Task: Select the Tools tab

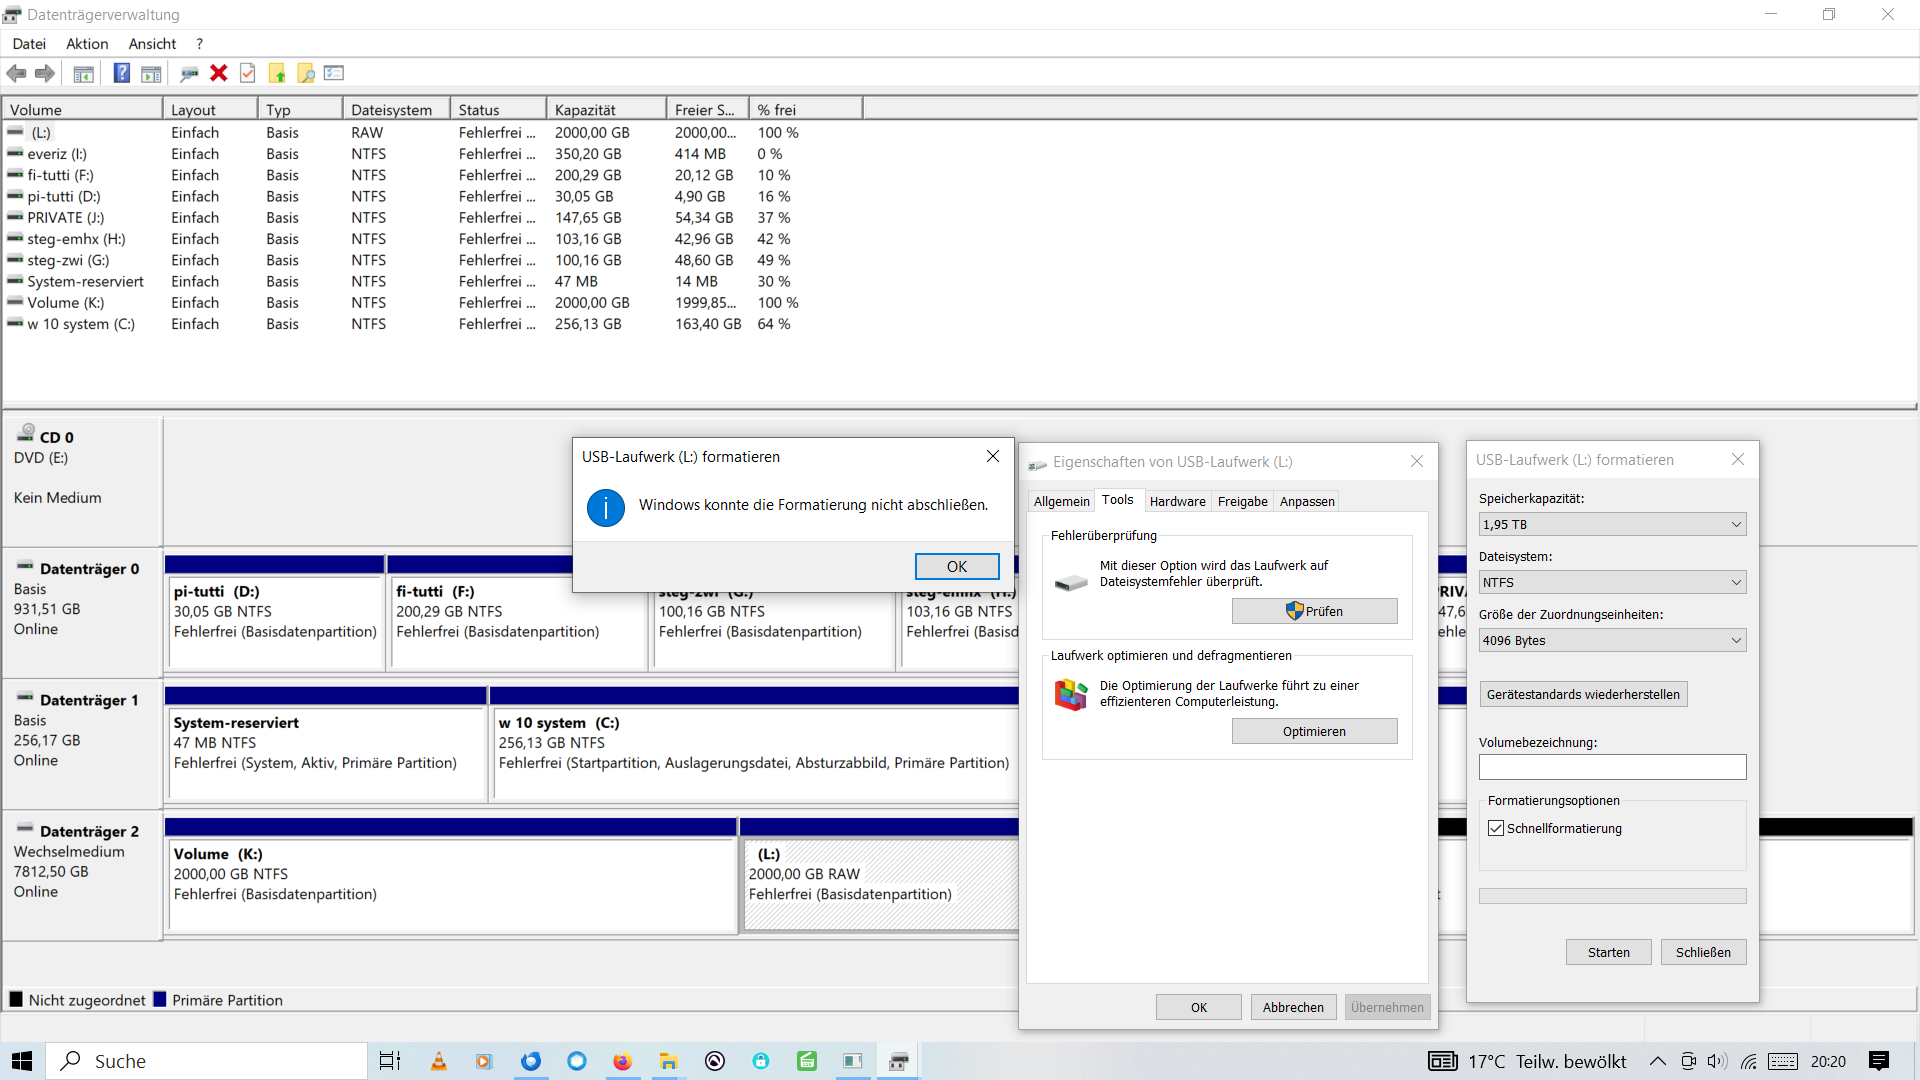Action: [1117, 499]
